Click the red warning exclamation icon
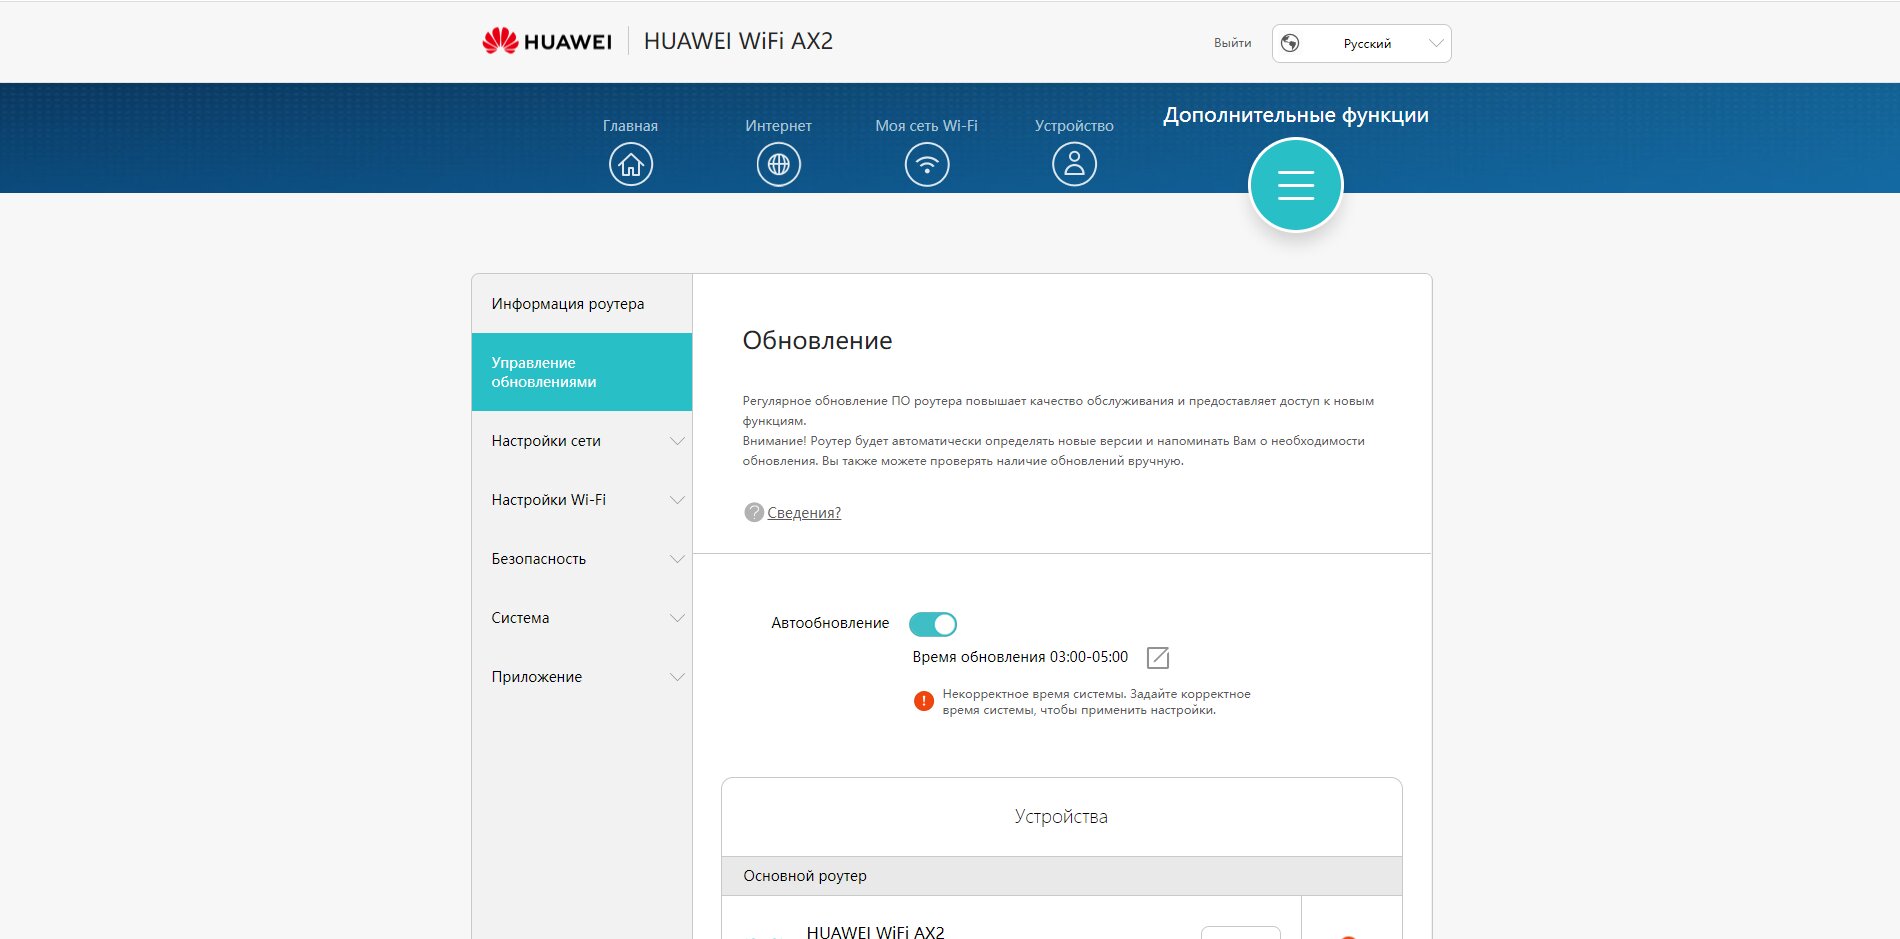The image size is (1900, 939). (x=924, y=701)
